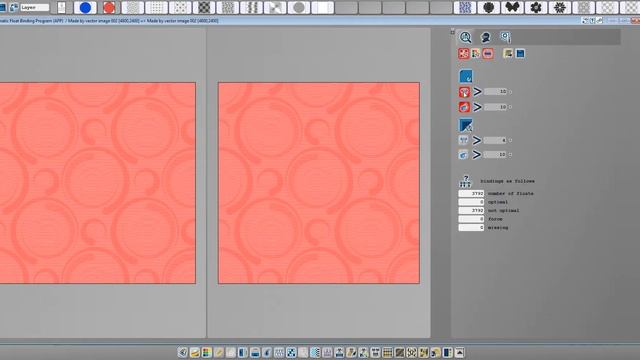Select the blue circle thumbnail

(x=85, y=7)
